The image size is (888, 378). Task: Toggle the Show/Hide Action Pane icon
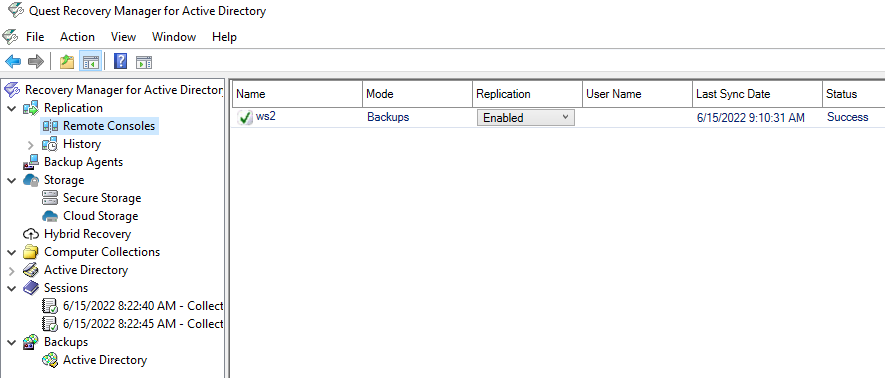144,62
